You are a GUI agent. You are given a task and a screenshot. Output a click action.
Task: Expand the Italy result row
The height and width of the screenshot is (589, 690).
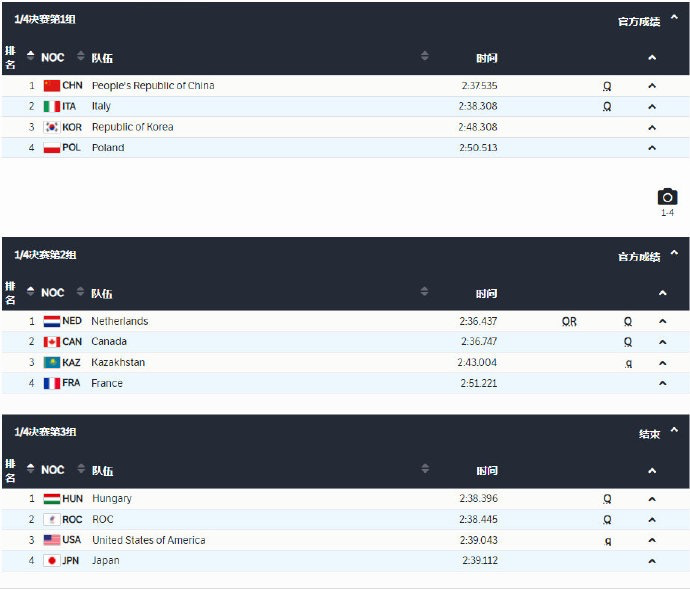pos(652,106)
